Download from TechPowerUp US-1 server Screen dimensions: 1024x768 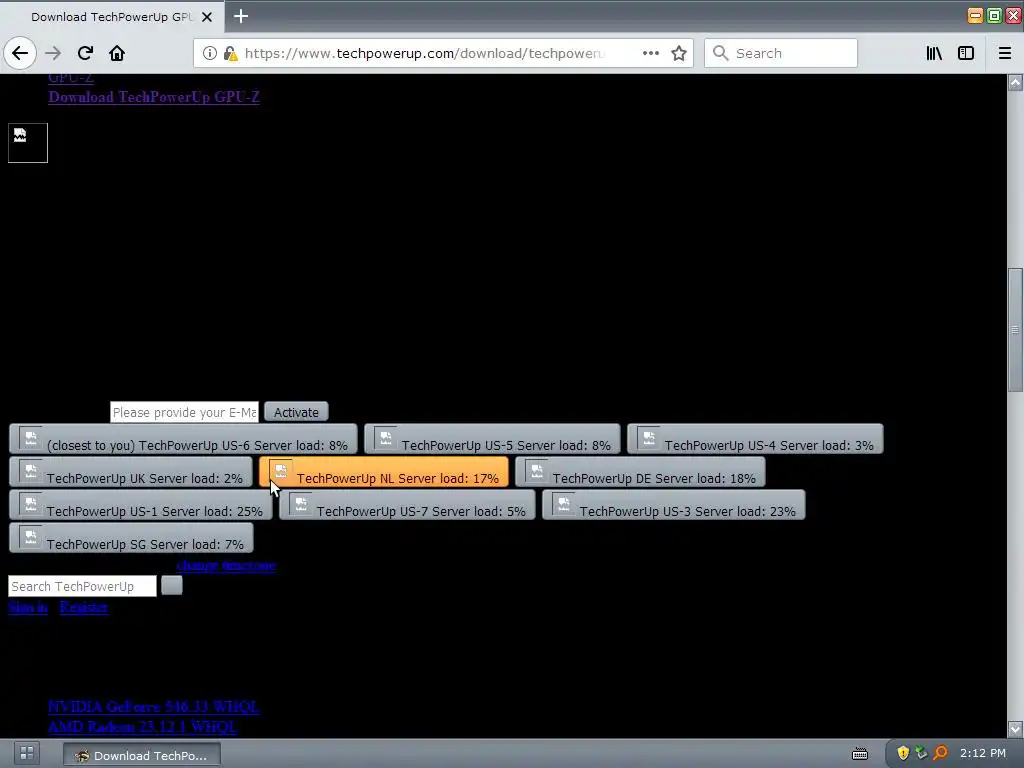click(141, 505)
